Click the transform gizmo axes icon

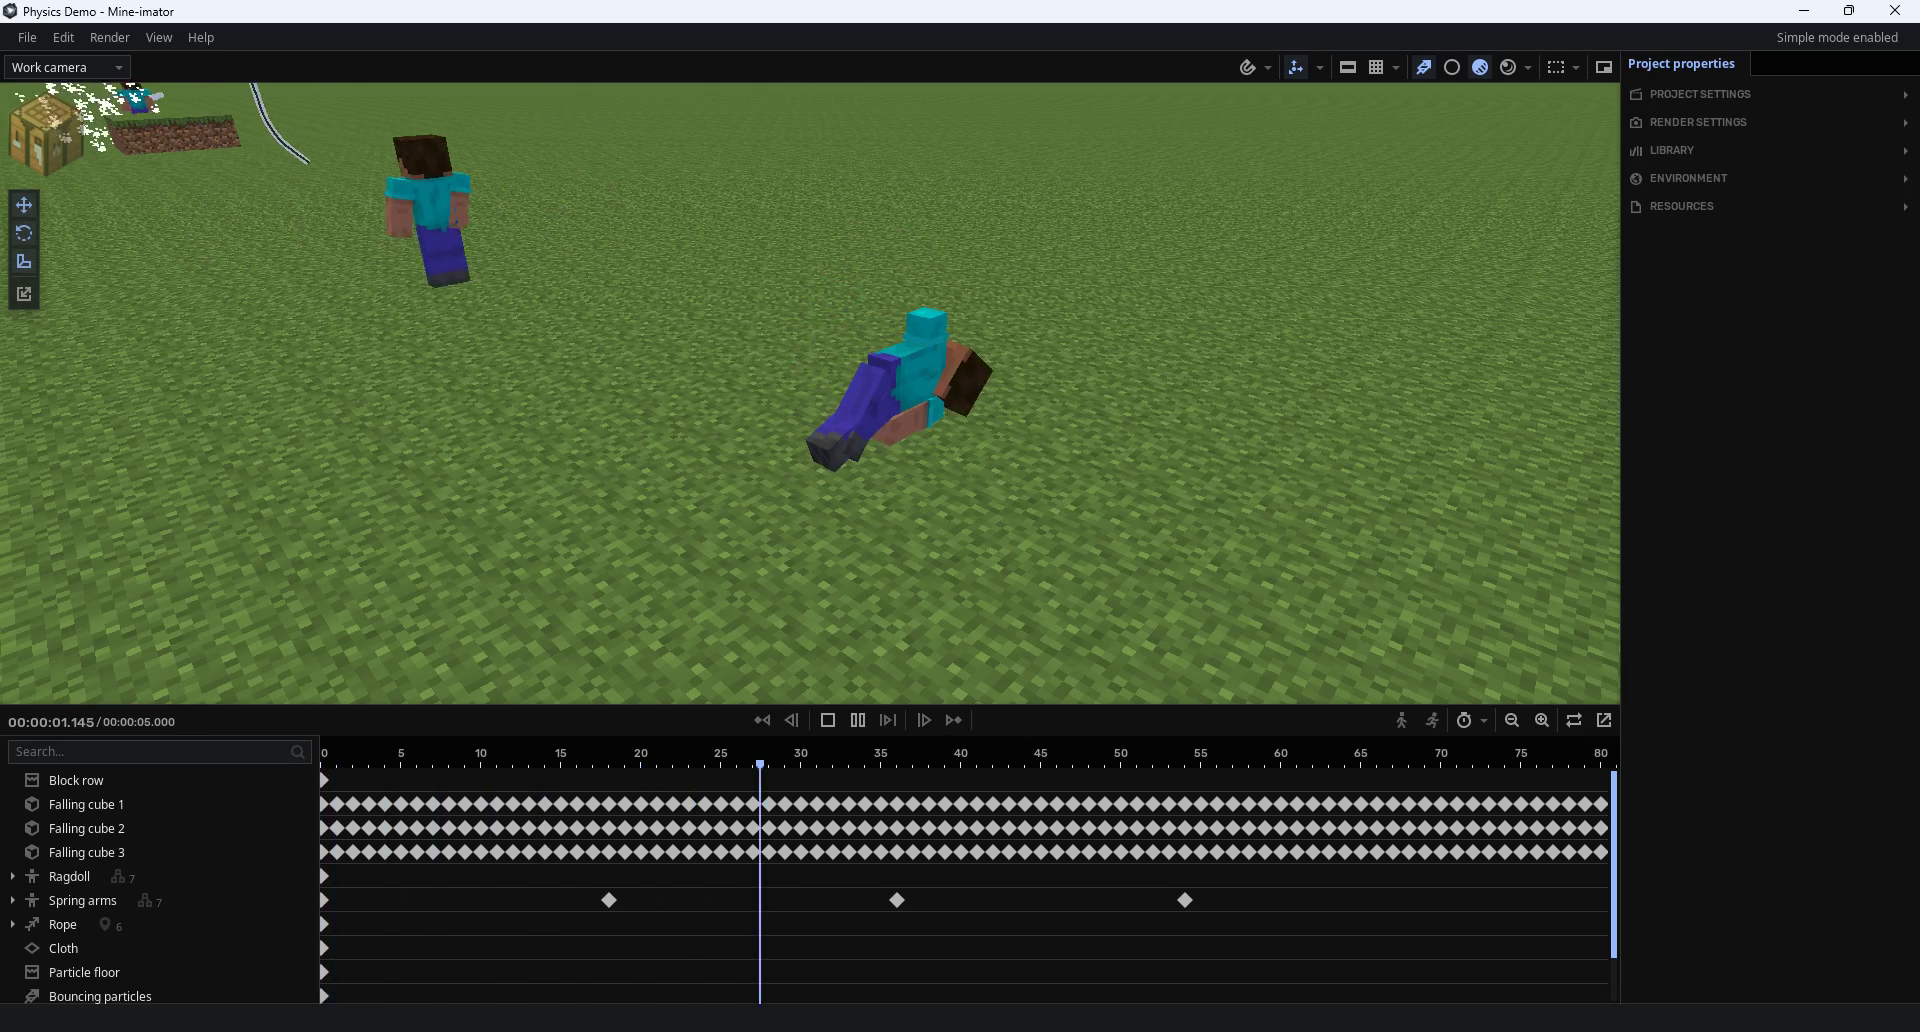(x=1296, y=67)
